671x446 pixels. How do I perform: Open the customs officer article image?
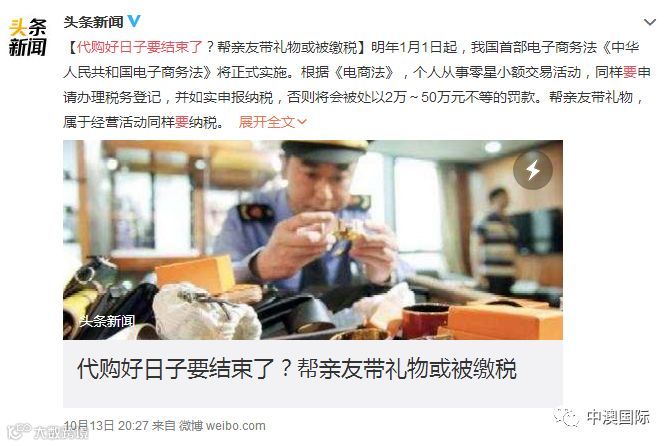tap(313, 240)
